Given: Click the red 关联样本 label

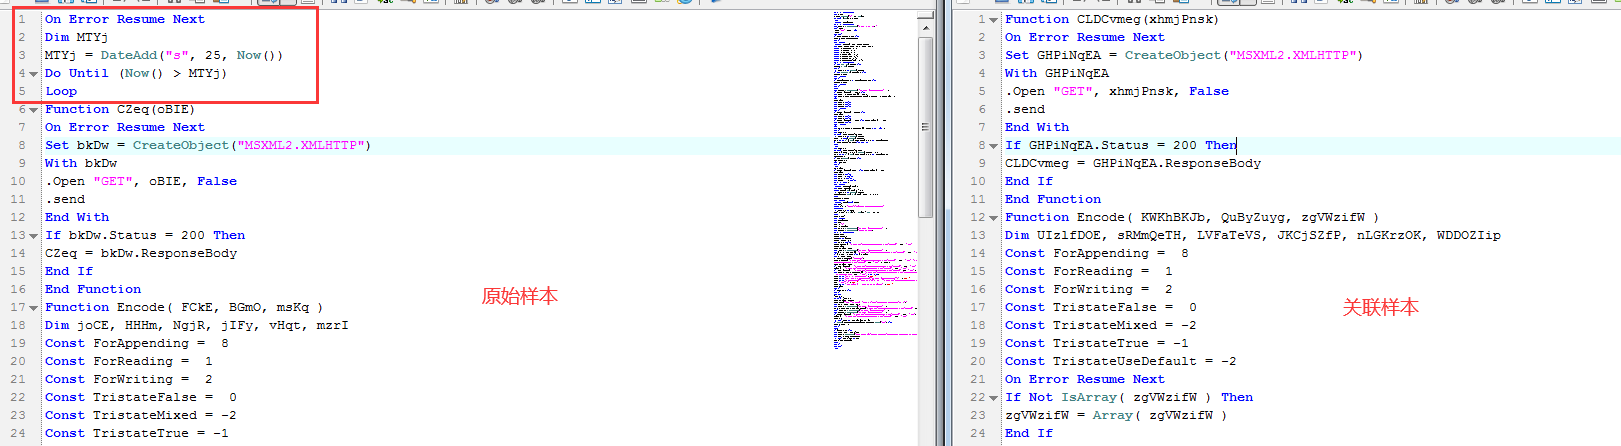Looking at the screenshot, I should point(1380,308).
